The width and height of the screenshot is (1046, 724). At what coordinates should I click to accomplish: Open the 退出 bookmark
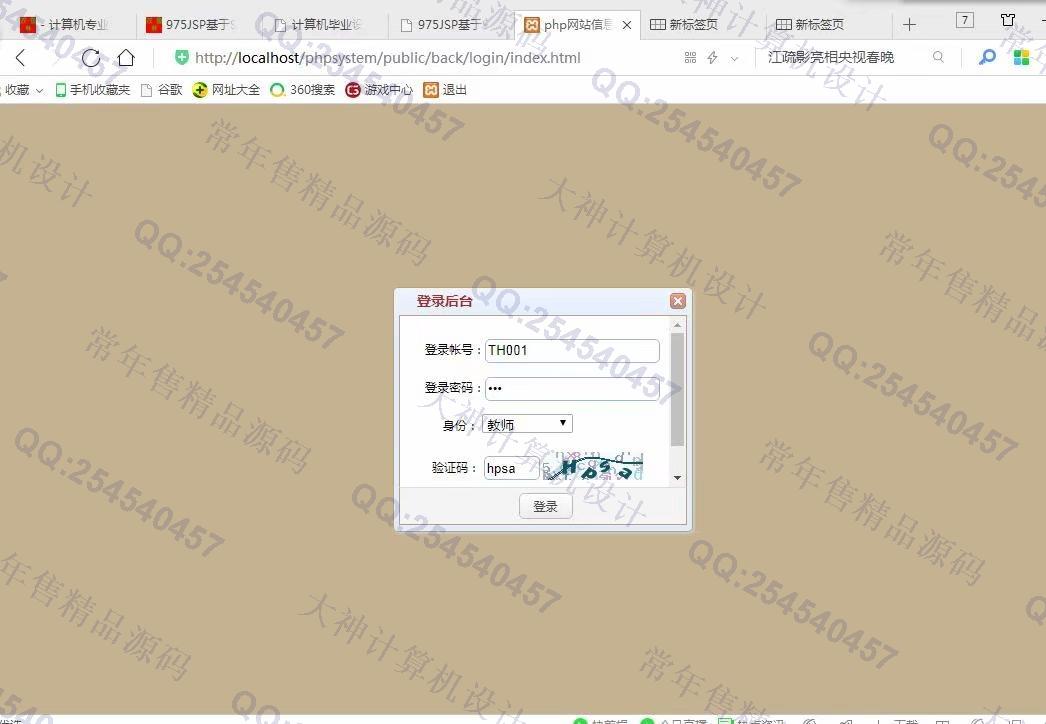coord(446,89)
